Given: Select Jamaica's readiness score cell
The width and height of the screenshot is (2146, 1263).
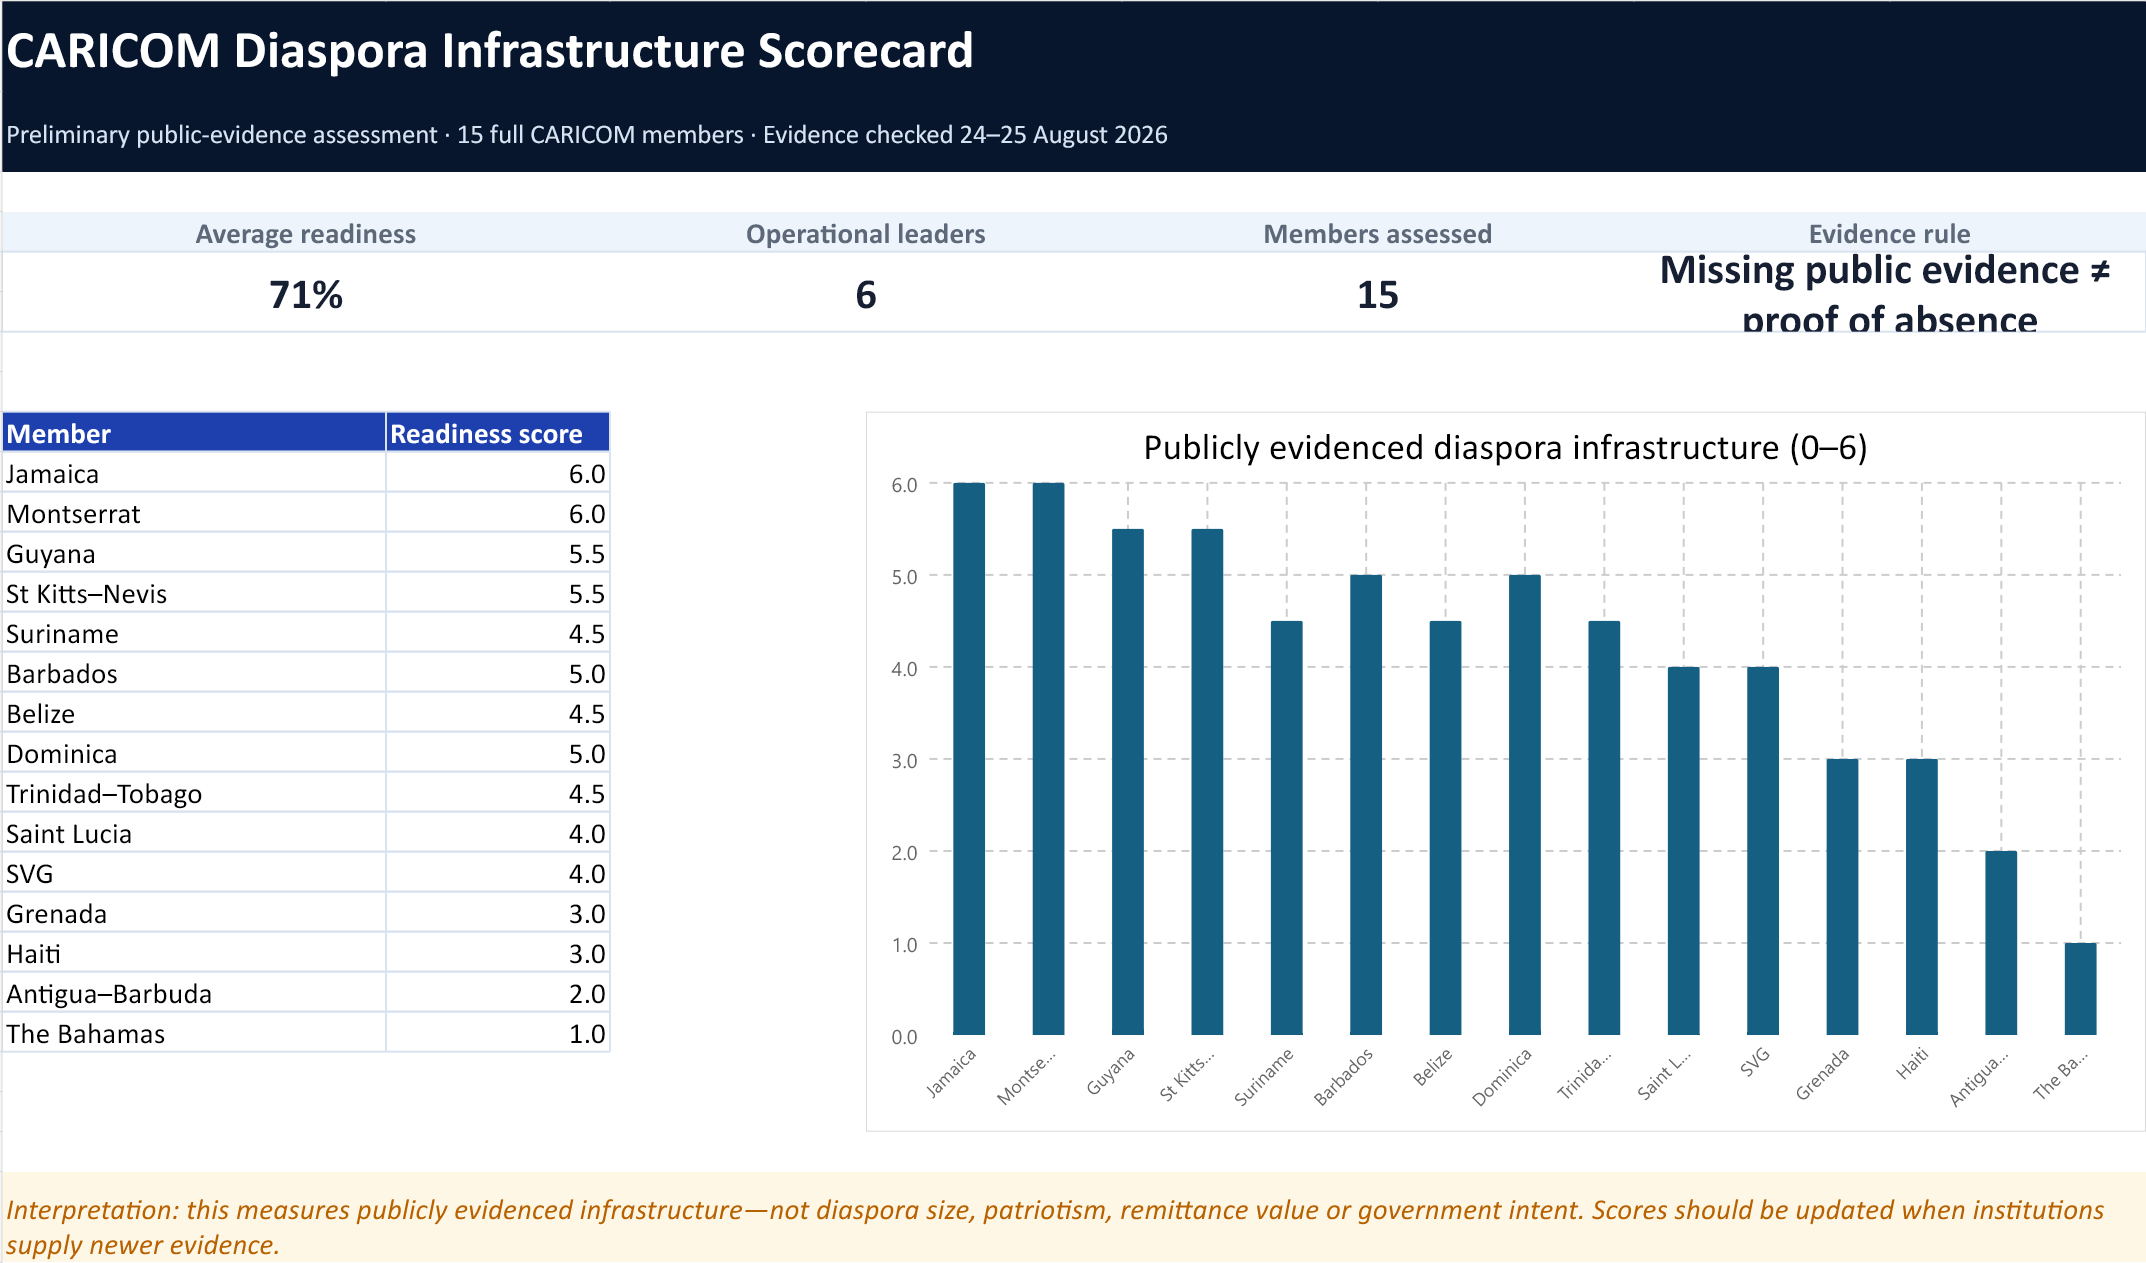Looking at the screenshot, I should (x=498, y=473).
